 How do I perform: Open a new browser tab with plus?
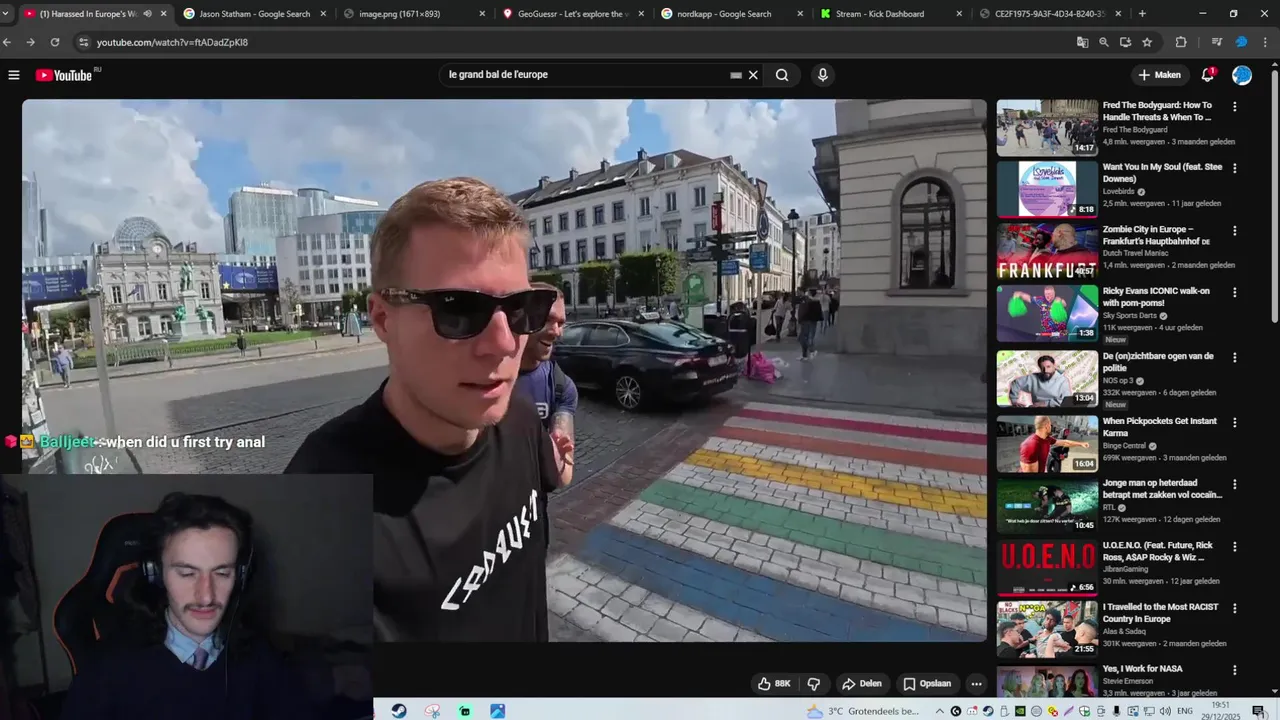point(1142,14)
